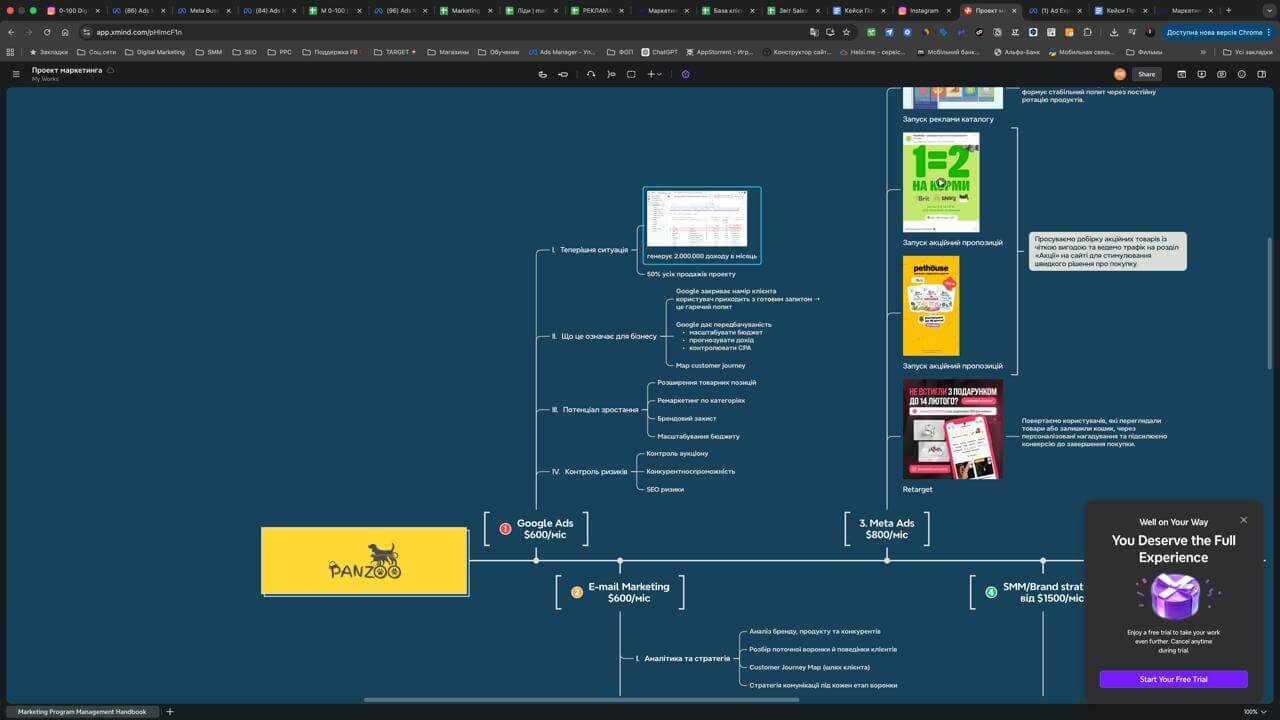Select 'Контроль ризиків' subtopic
1280x720 pixels.
590,472
